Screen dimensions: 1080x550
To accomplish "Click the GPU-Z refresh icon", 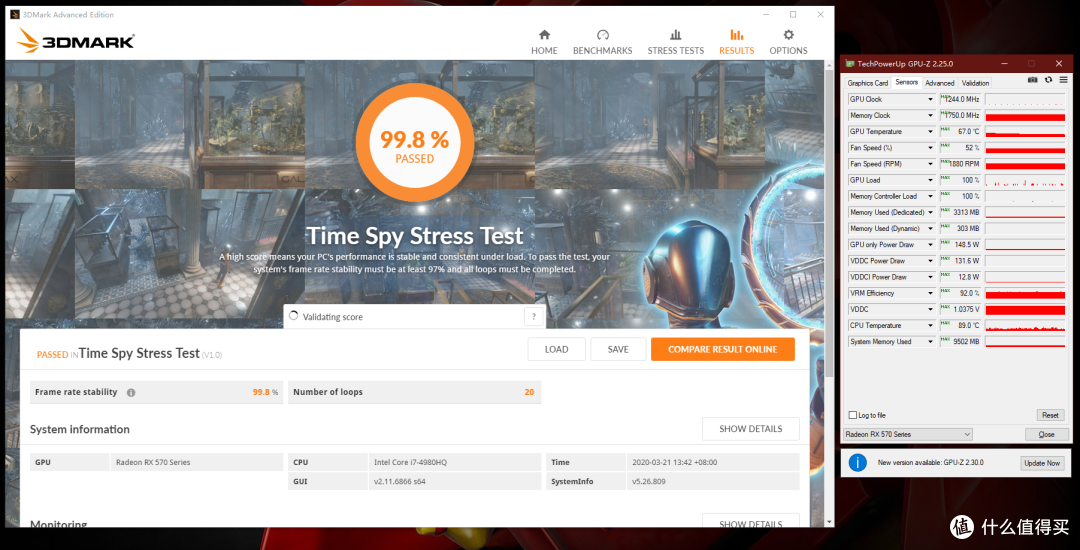I will click(1048, 81).
